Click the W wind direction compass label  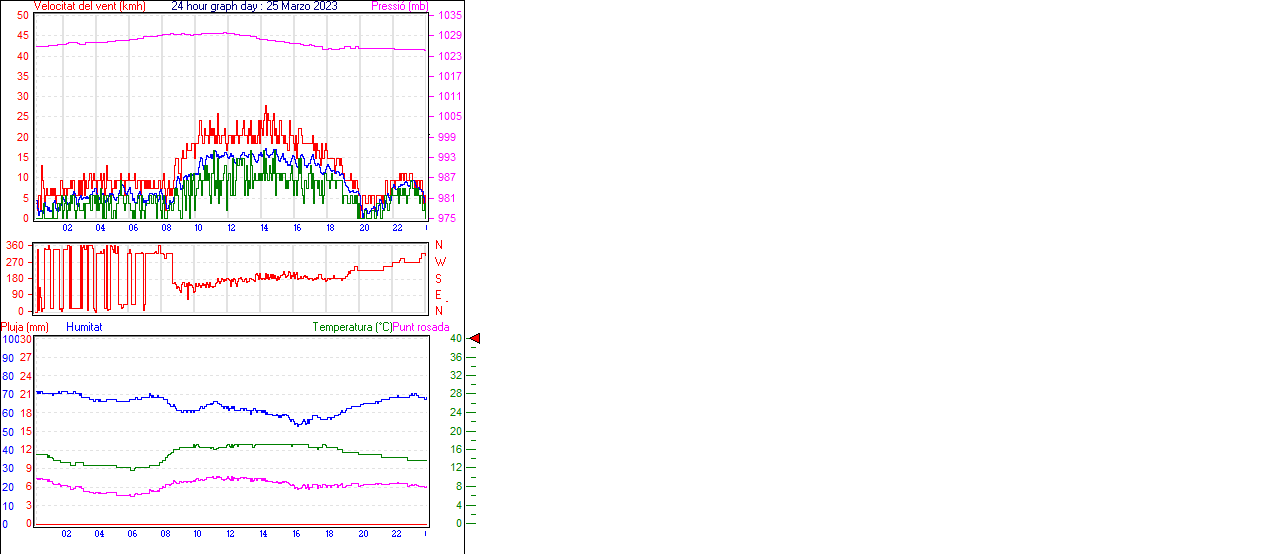point(440,262)
